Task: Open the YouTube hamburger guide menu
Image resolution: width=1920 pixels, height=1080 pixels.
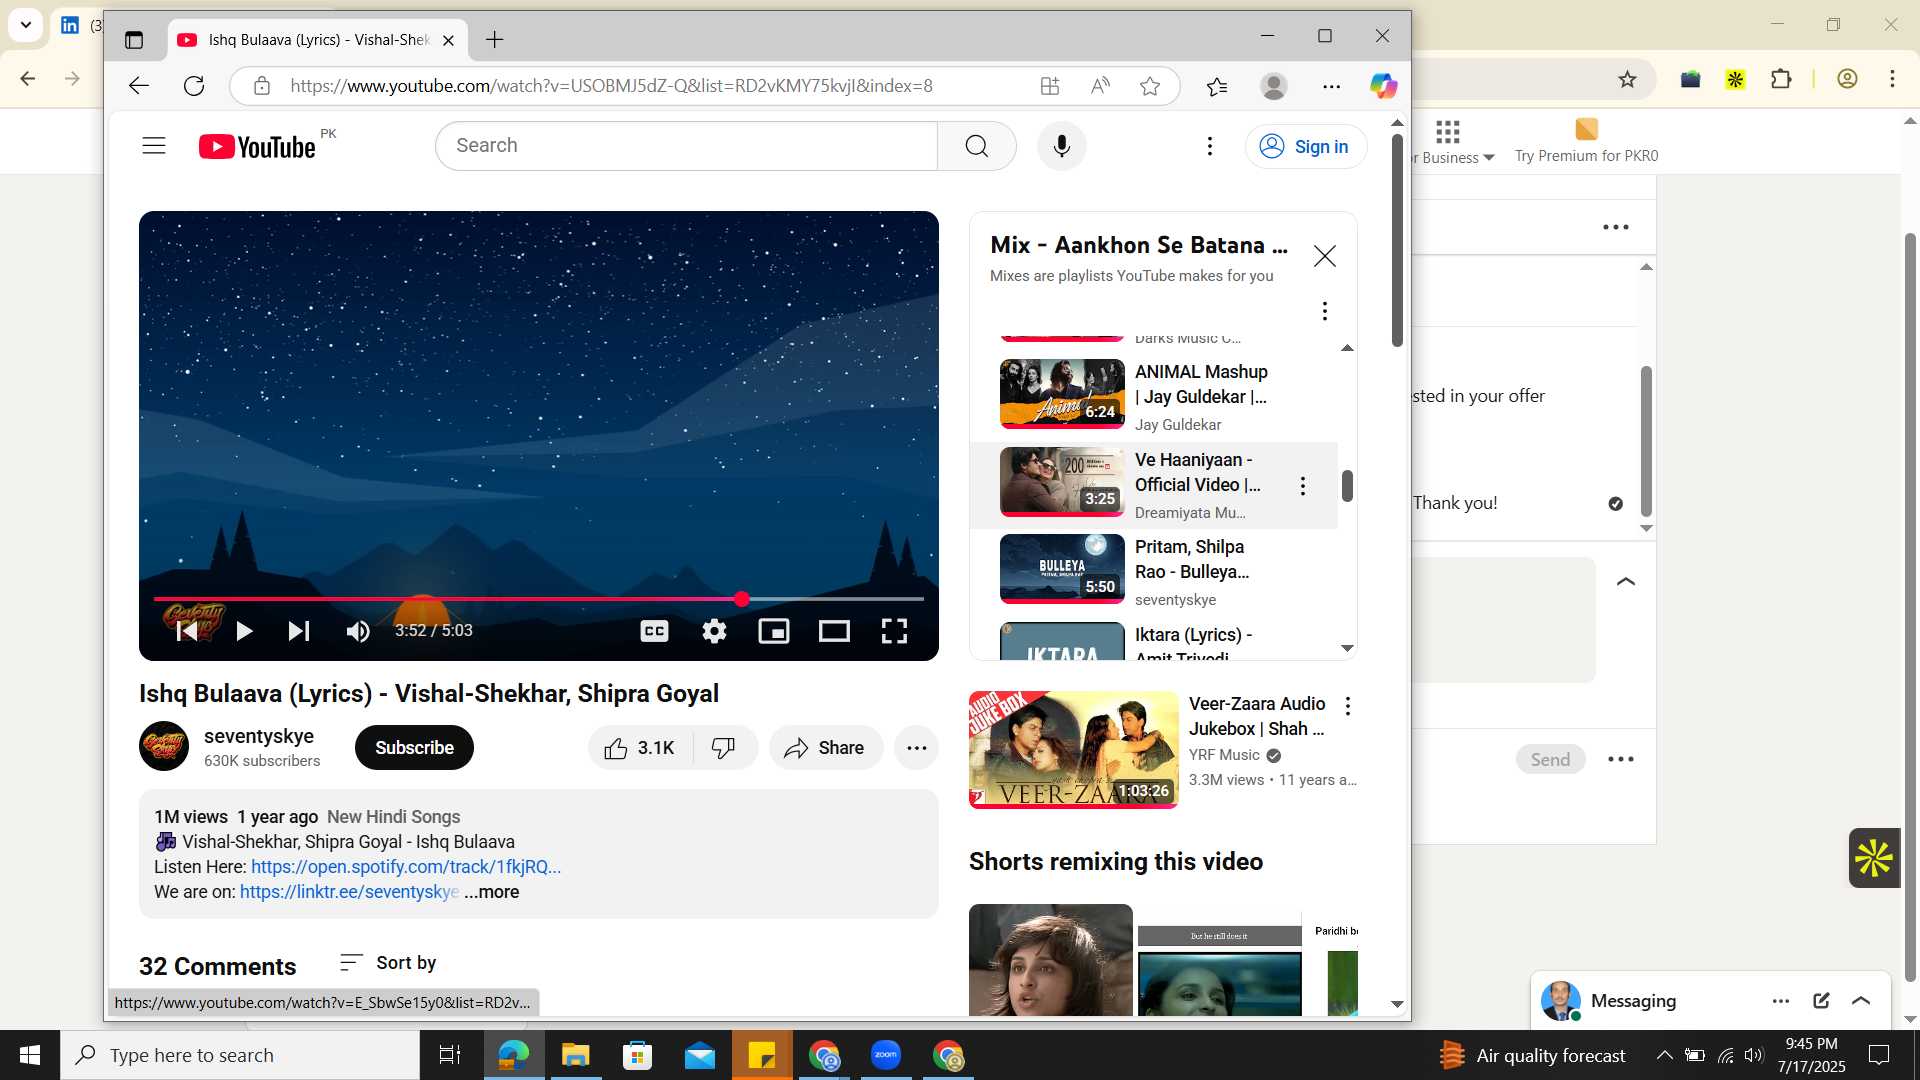Action: 154,146
